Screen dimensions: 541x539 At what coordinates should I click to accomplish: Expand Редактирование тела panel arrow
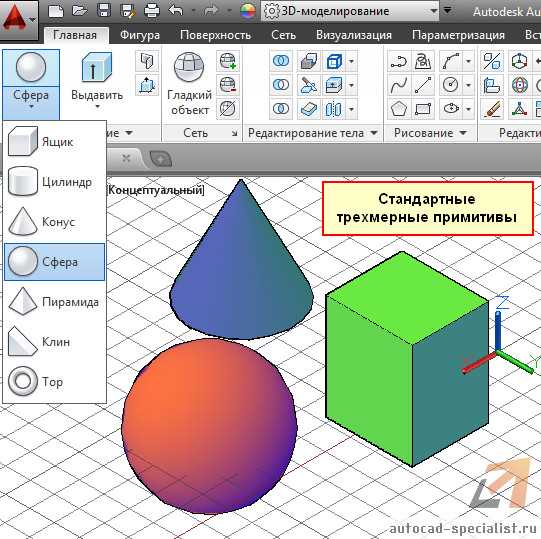[x=374, y=133]
